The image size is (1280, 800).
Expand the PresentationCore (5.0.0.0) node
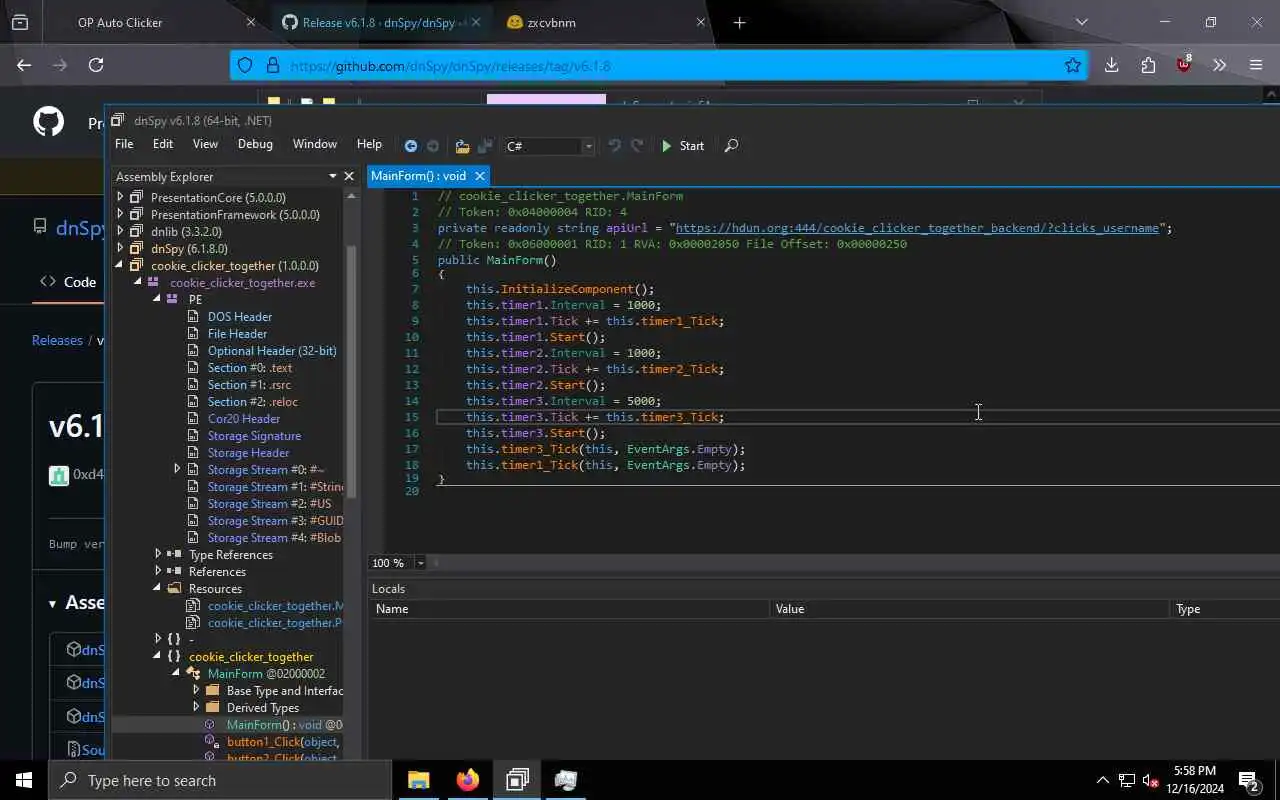(121, 198)
